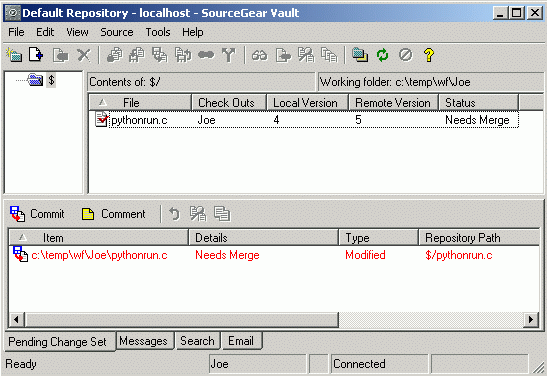Click the Comment button

(x=113, y=214)
